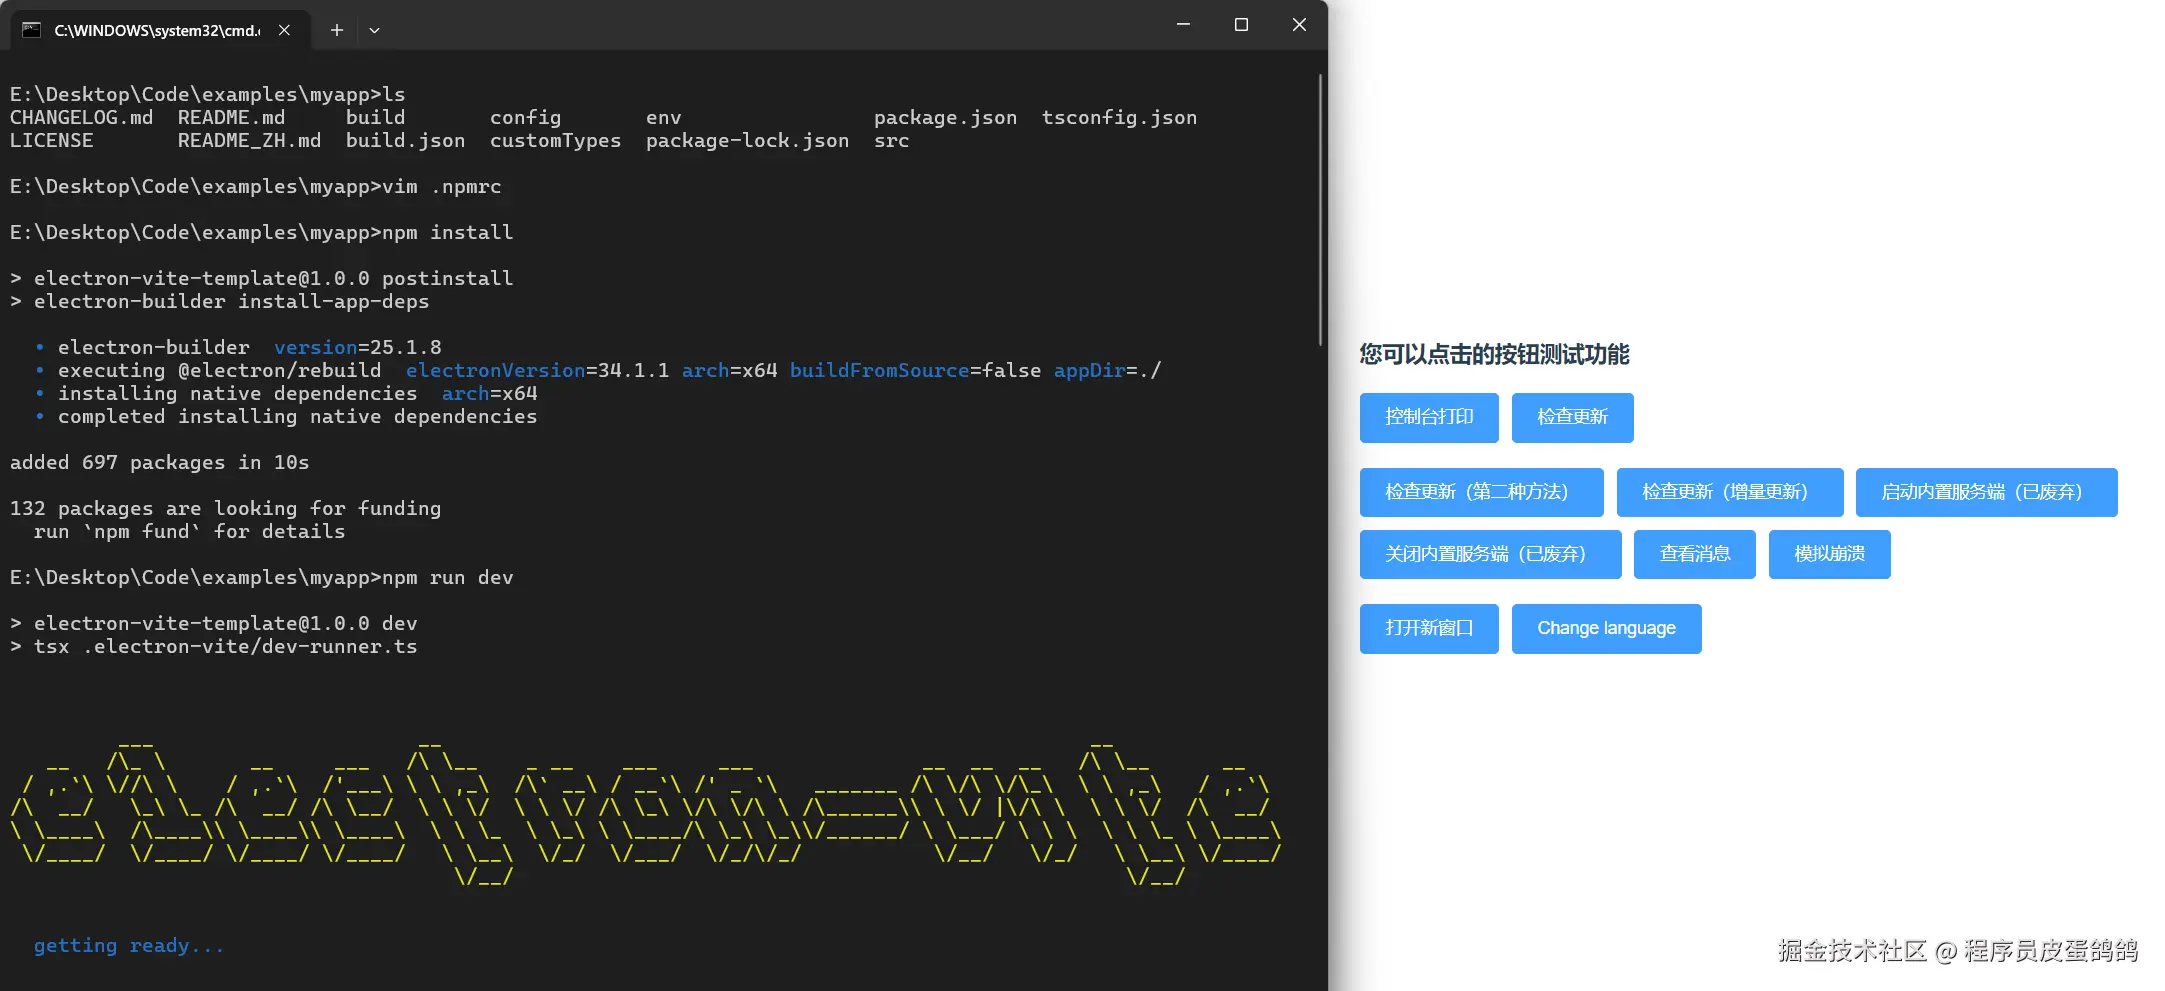Image resolution: width=2165 pixels, height=991 pixels.
Task: Maximize the terminal window
Action: (x=1241, y=24)
